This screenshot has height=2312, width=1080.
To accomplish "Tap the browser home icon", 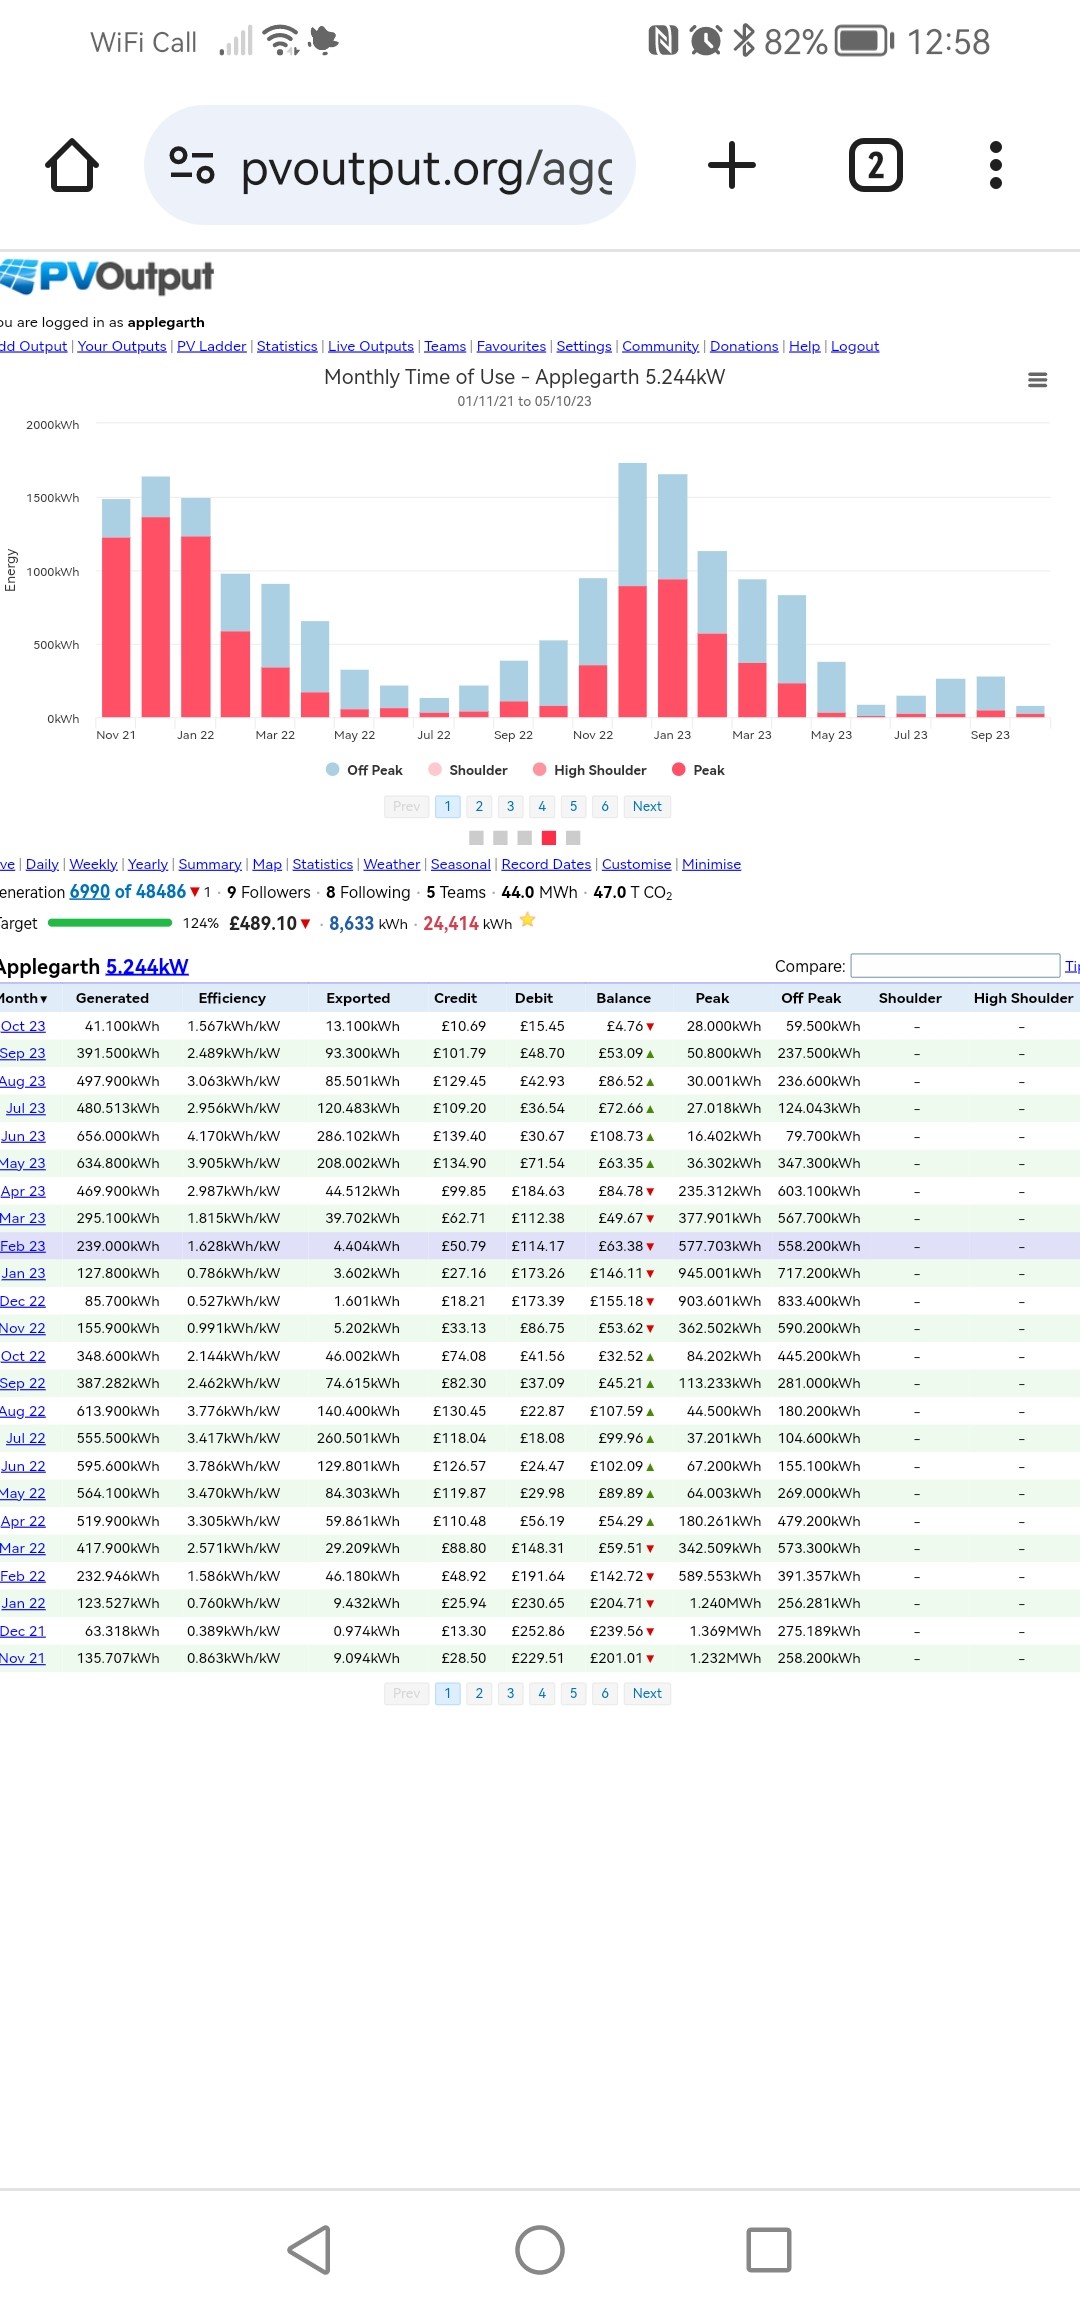I will [72, 165].
